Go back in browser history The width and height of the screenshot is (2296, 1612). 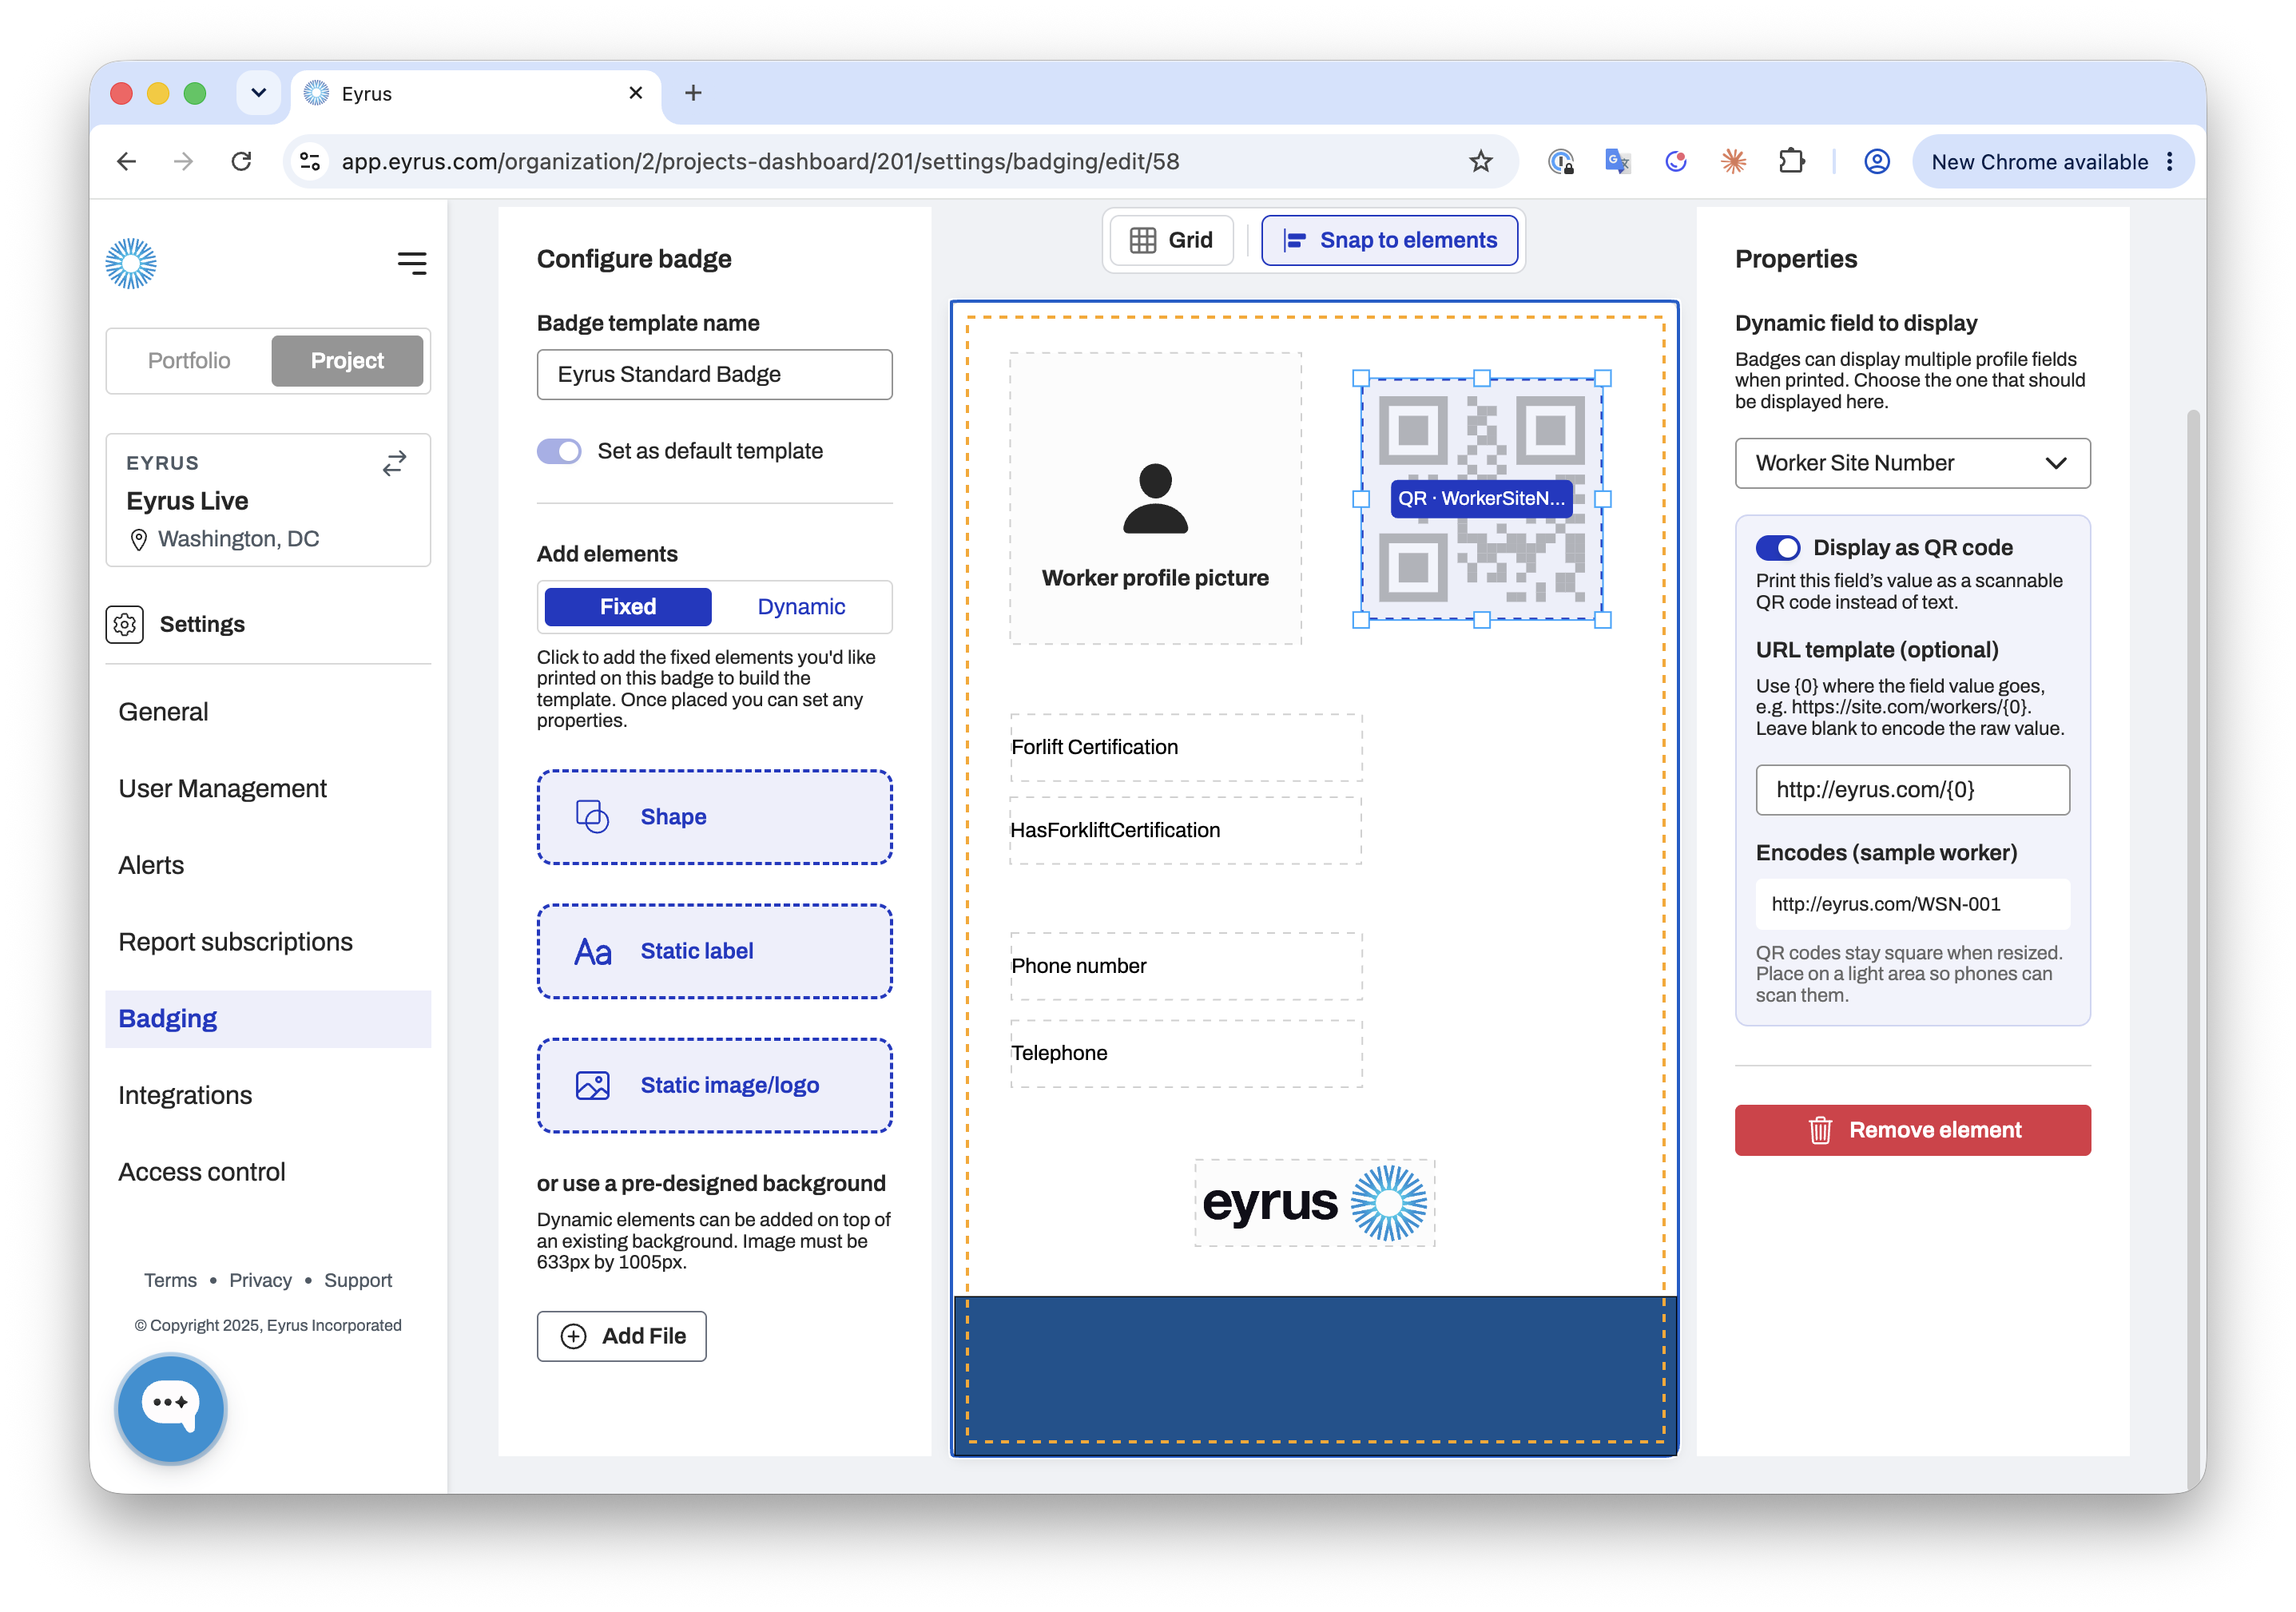click(x=127, y=161)
